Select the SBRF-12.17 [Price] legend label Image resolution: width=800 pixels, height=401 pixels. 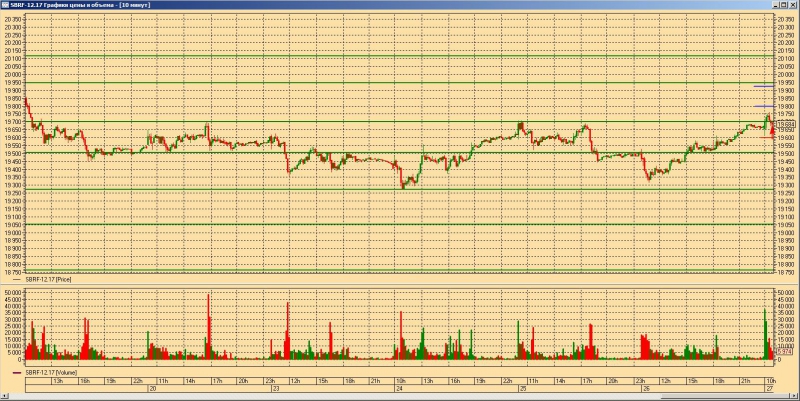(x=48, y=280)
